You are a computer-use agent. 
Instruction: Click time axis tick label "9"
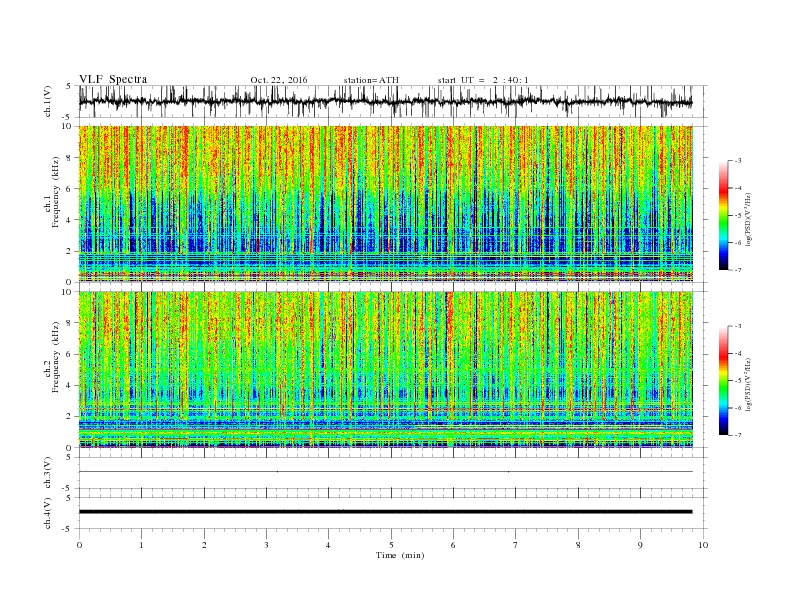pyautogui.click(x=640, y=545)
